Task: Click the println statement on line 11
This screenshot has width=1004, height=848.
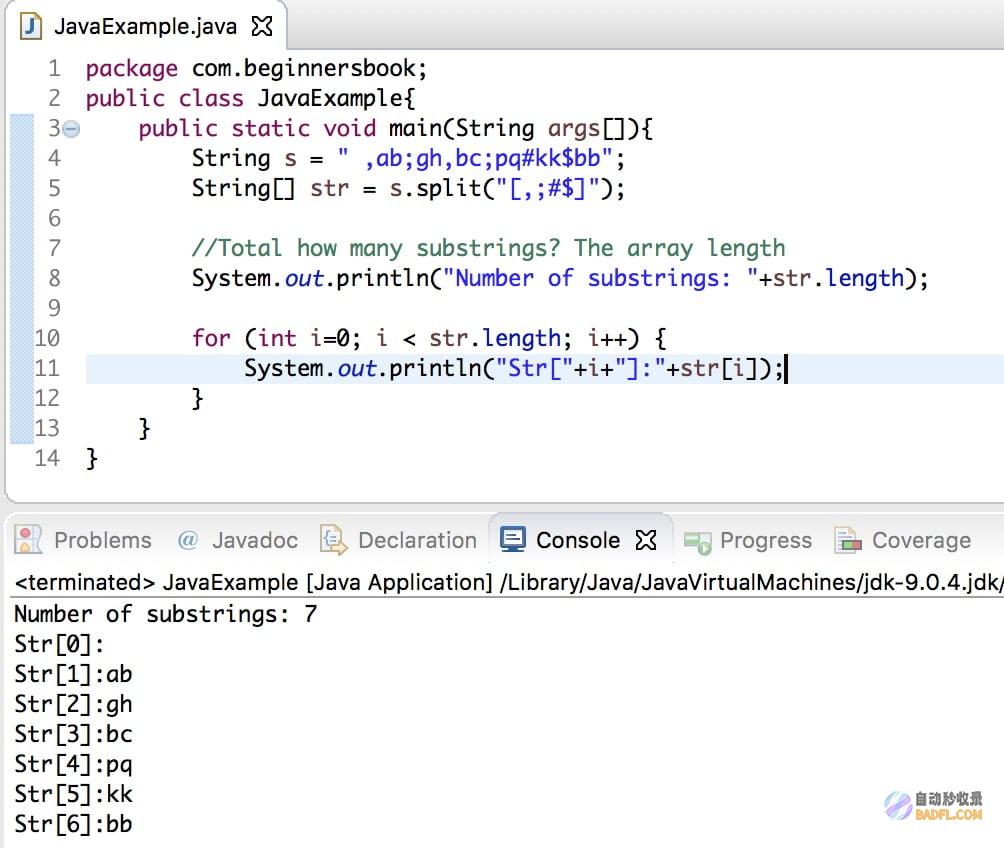Action: [514, 368]
